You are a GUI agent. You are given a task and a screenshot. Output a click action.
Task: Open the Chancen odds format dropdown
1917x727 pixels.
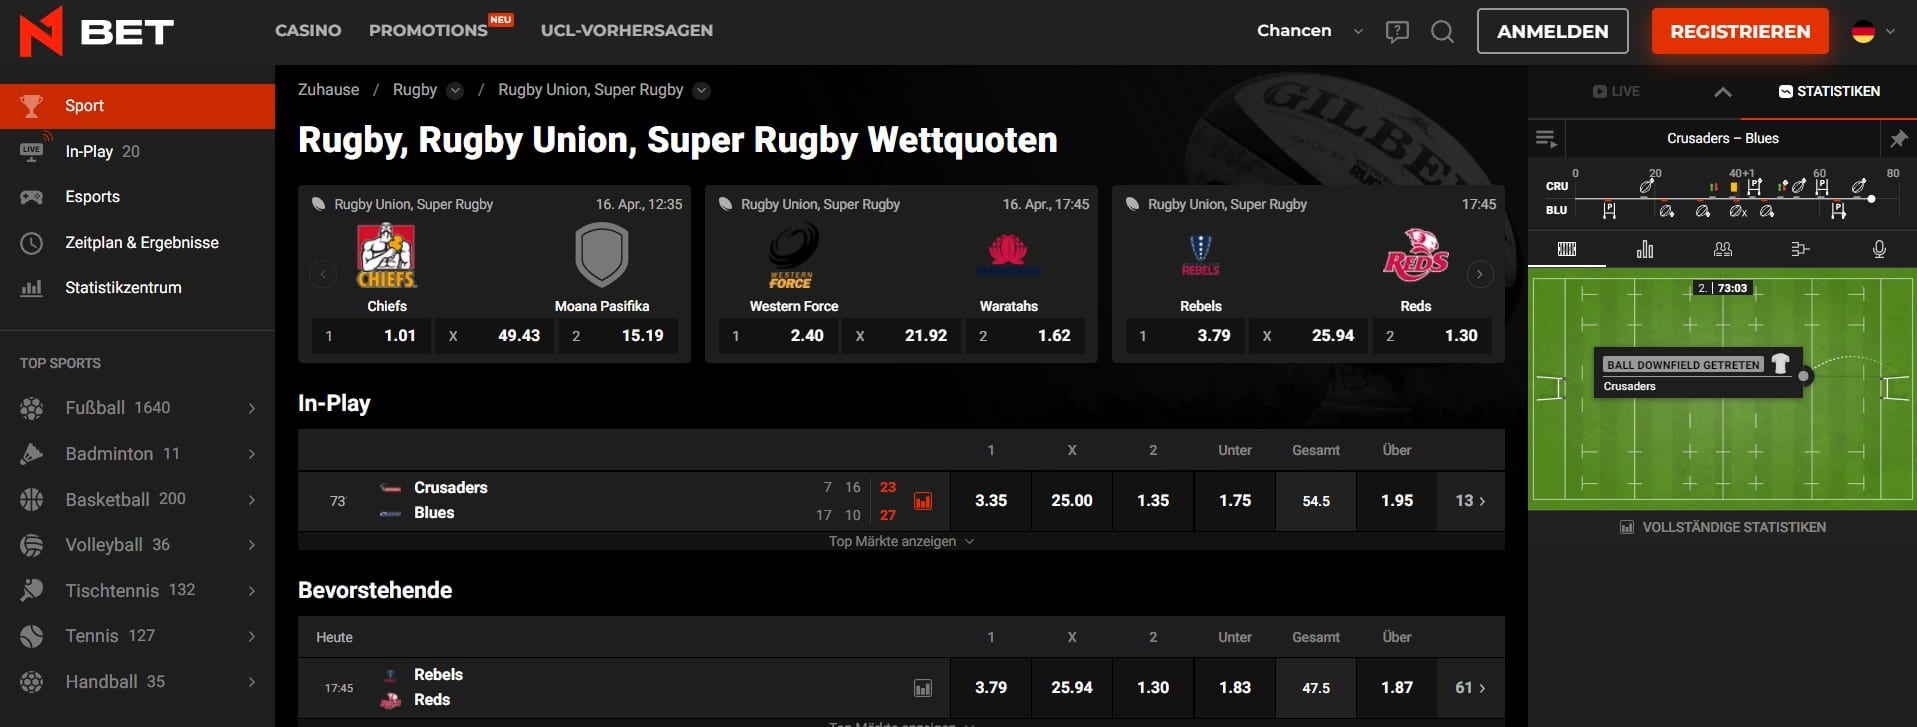tap(1310, 31)
